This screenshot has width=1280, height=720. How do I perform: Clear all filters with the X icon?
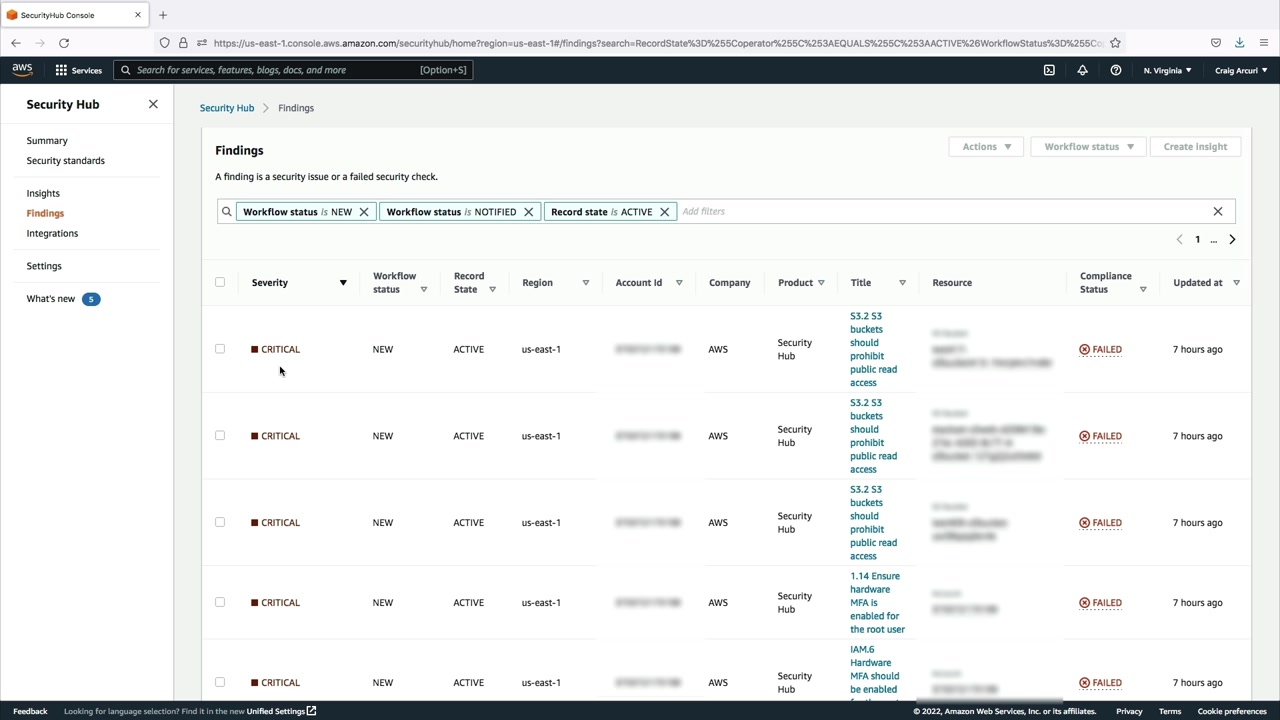click(x=1218, y=212)
